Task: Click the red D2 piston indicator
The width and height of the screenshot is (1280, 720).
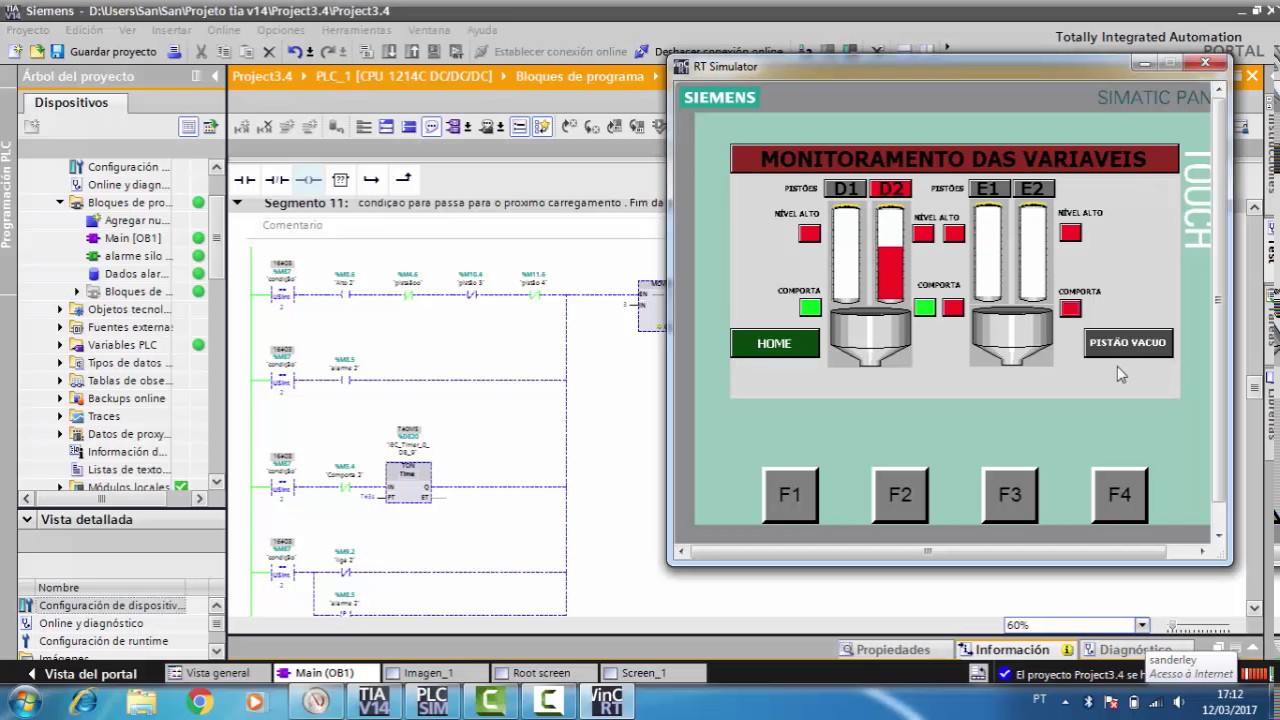Action: [891, 189]
